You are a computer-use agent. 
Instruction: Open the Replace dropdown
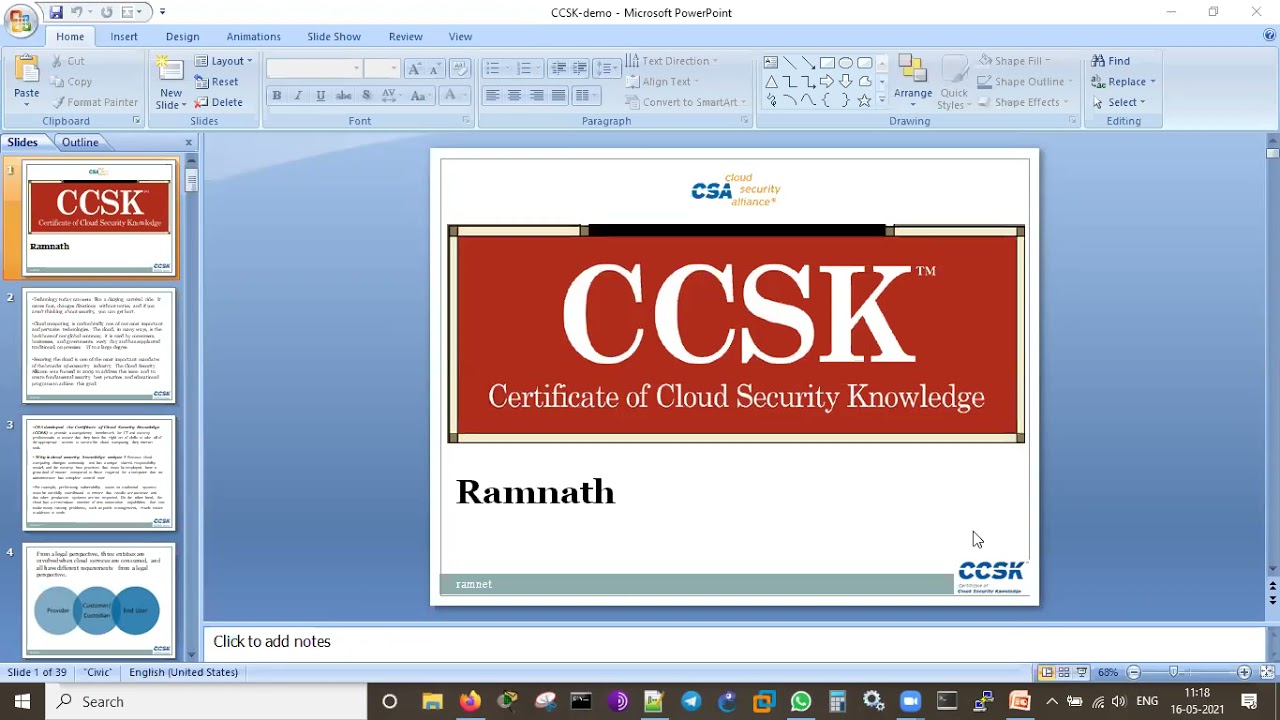point(1124,82)
